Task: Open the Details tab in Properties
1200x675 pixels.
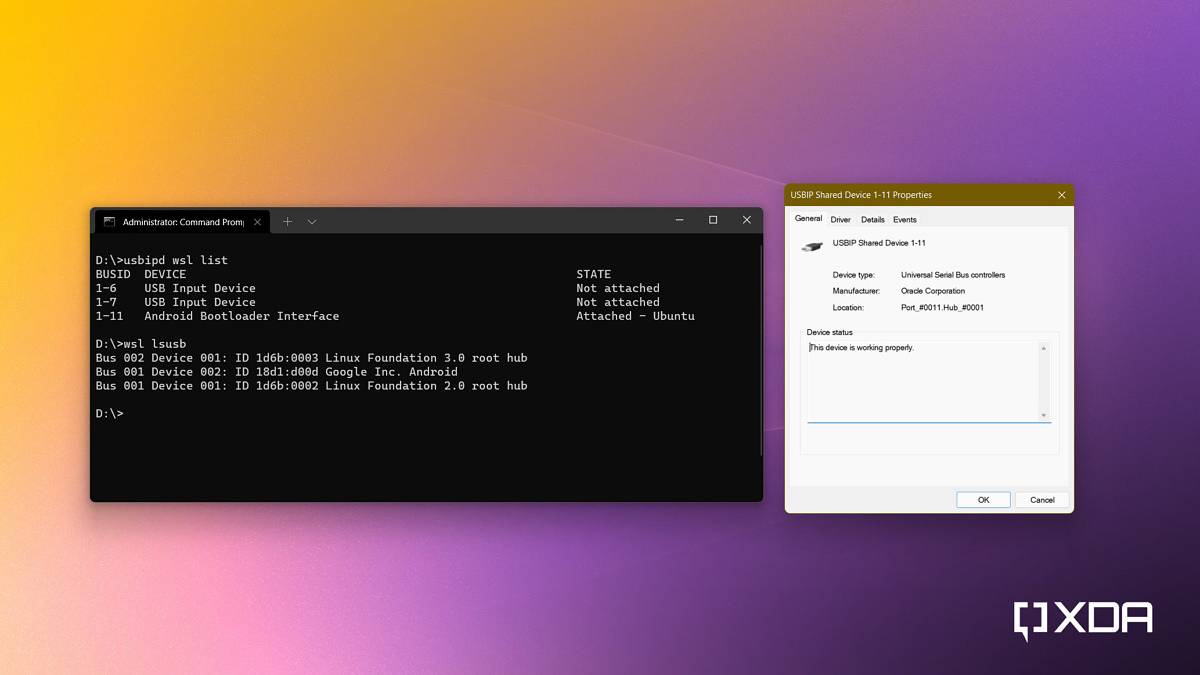Action: click(x=873, y=220)
